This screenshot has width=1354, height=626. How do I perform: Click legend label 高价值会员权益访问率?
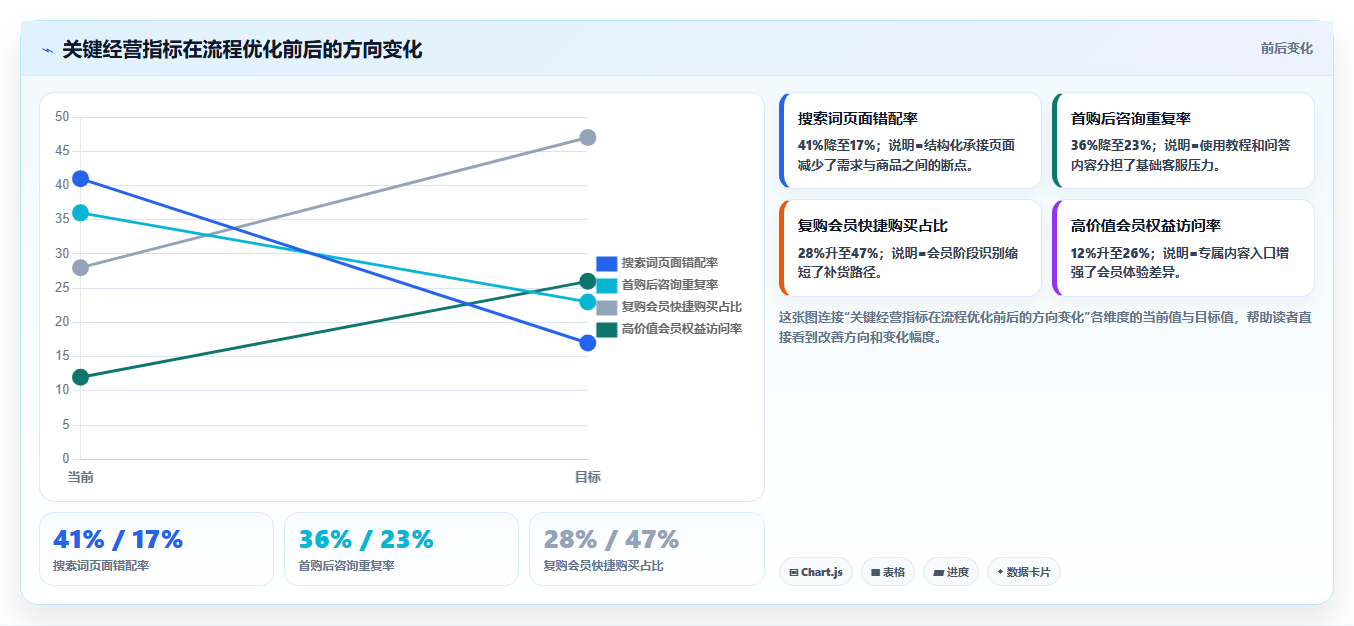click(x=682, y=329)
